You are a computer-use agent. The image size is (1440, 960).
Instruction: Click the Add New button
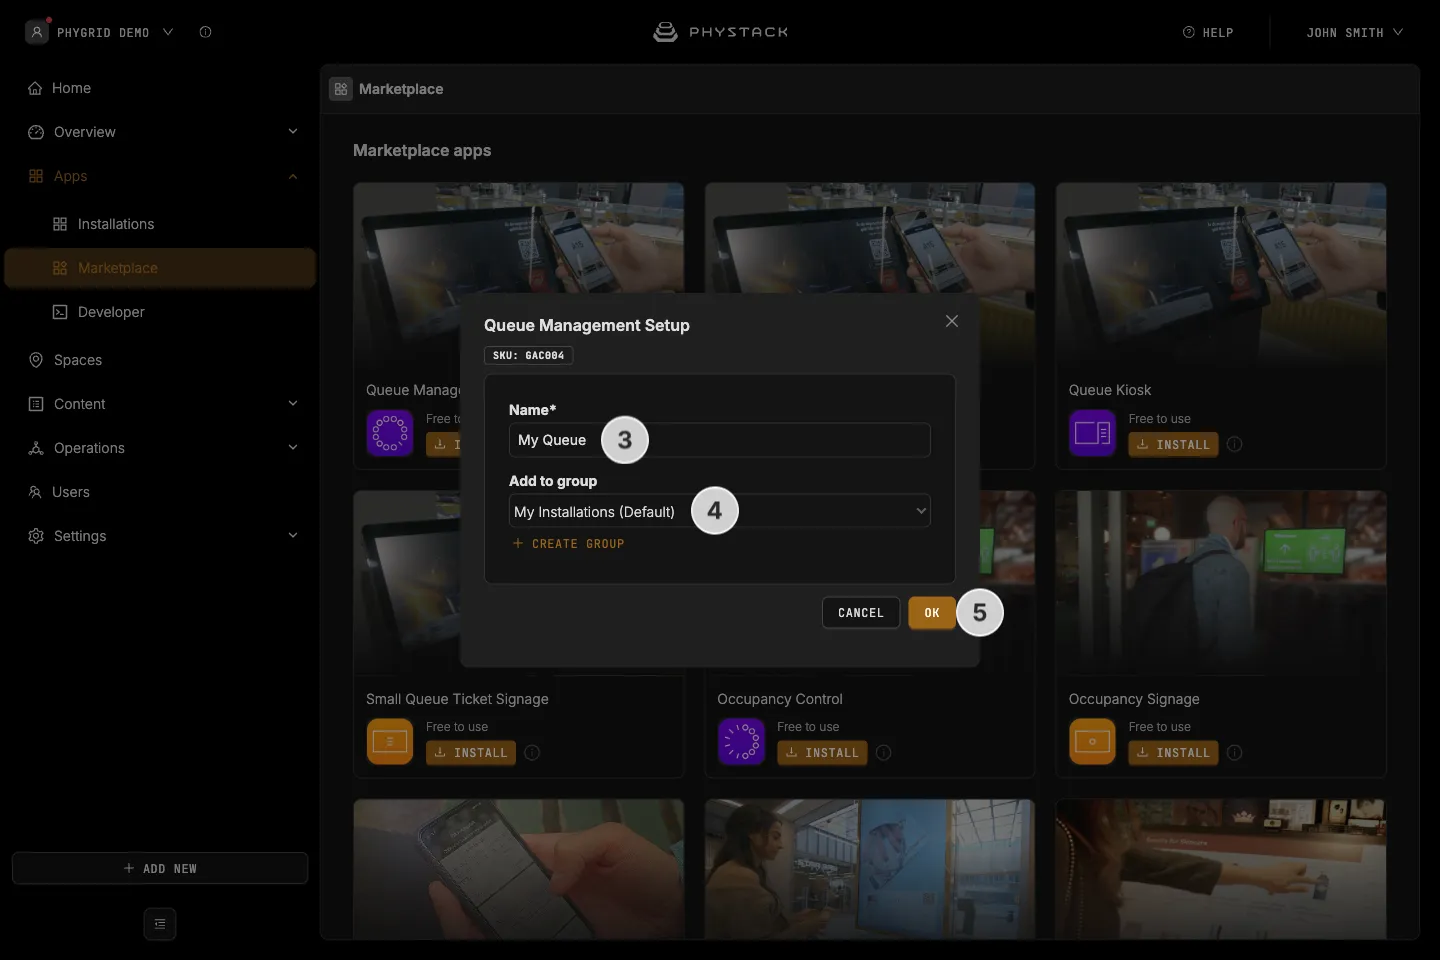coord(160,868)
